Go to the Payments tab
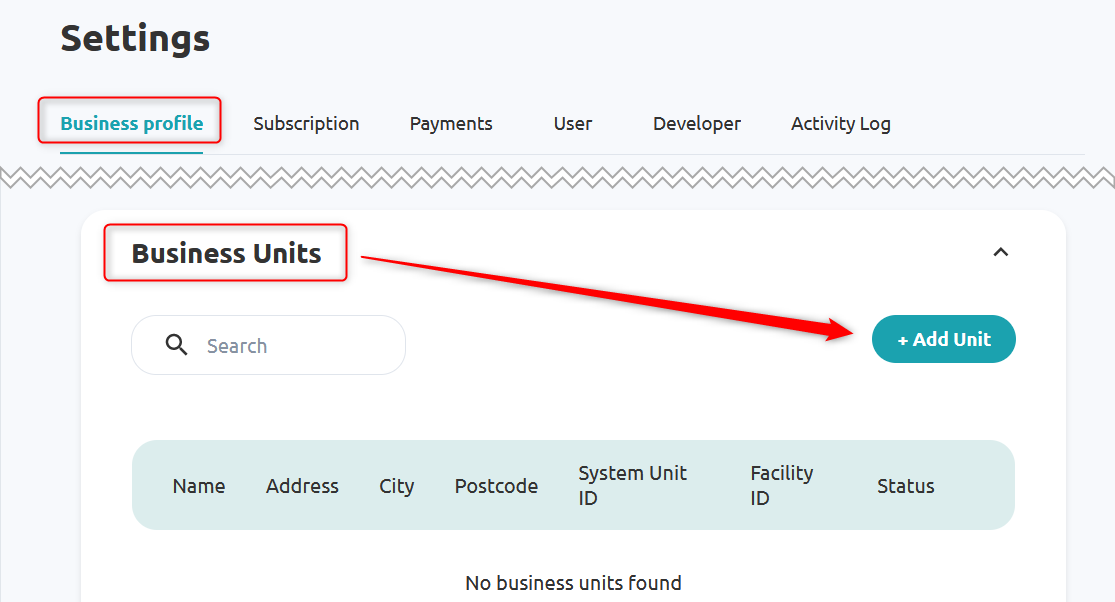 click(x=451, y=124)
